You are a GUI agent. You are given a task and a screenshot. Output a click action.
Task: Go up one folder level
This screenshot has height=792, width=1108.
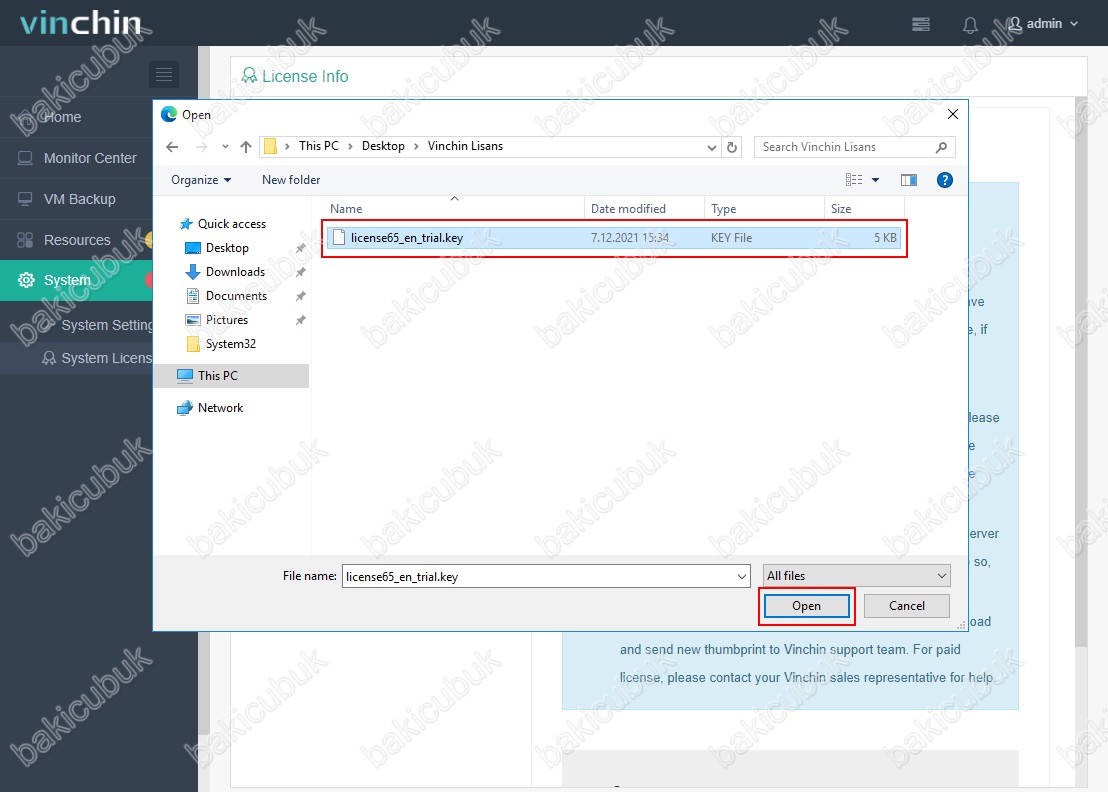click(x=246, y=147)
